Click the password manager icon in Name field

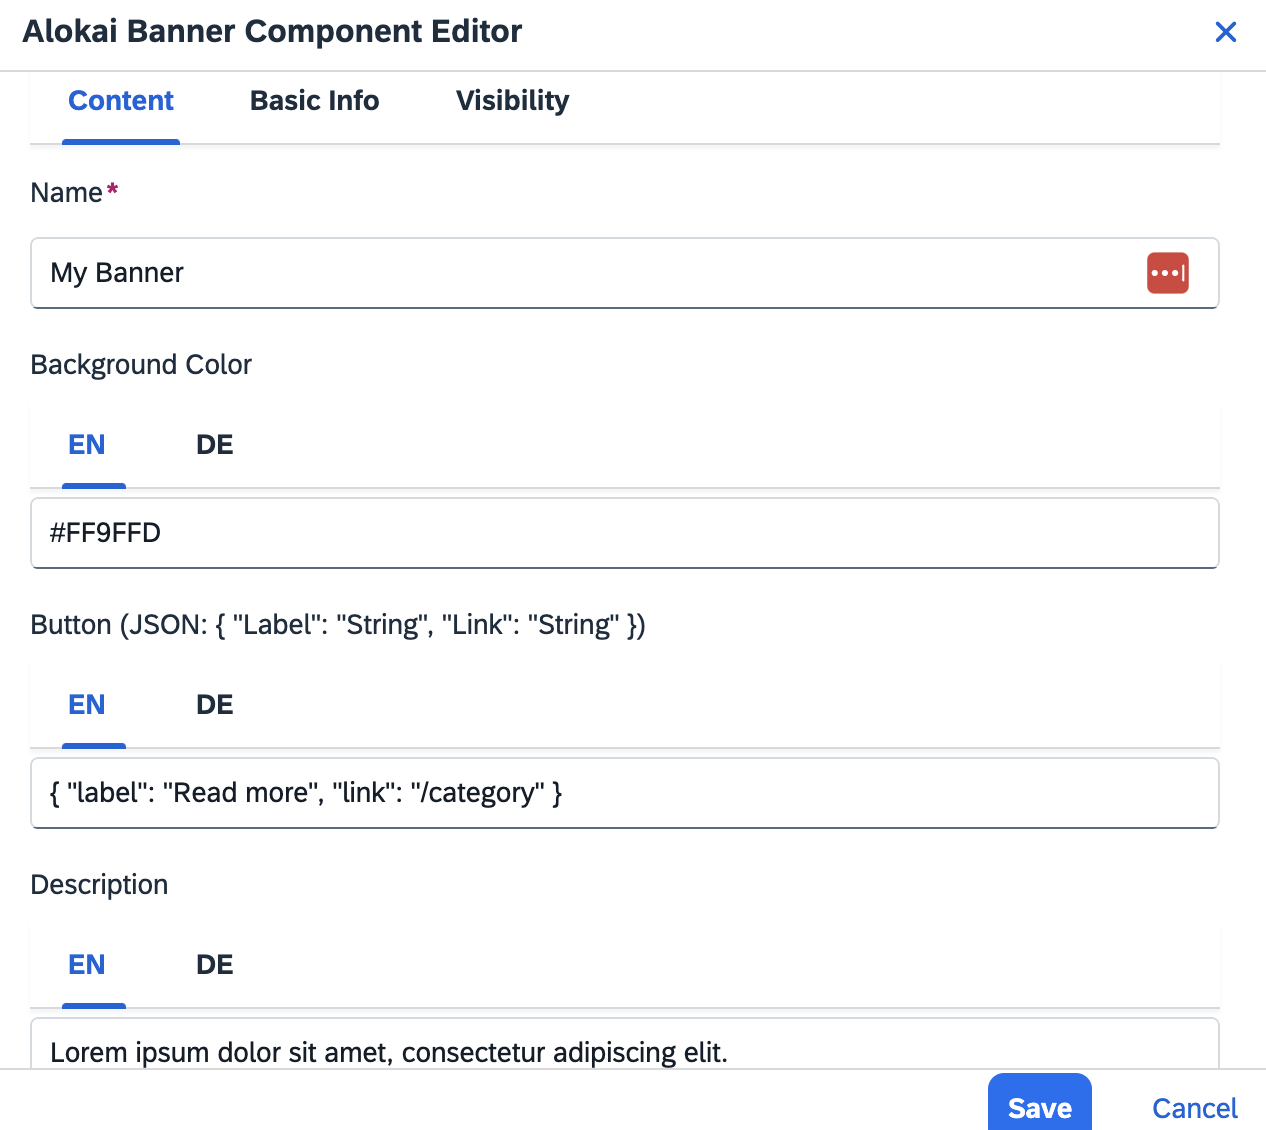tap(1168, 273)
